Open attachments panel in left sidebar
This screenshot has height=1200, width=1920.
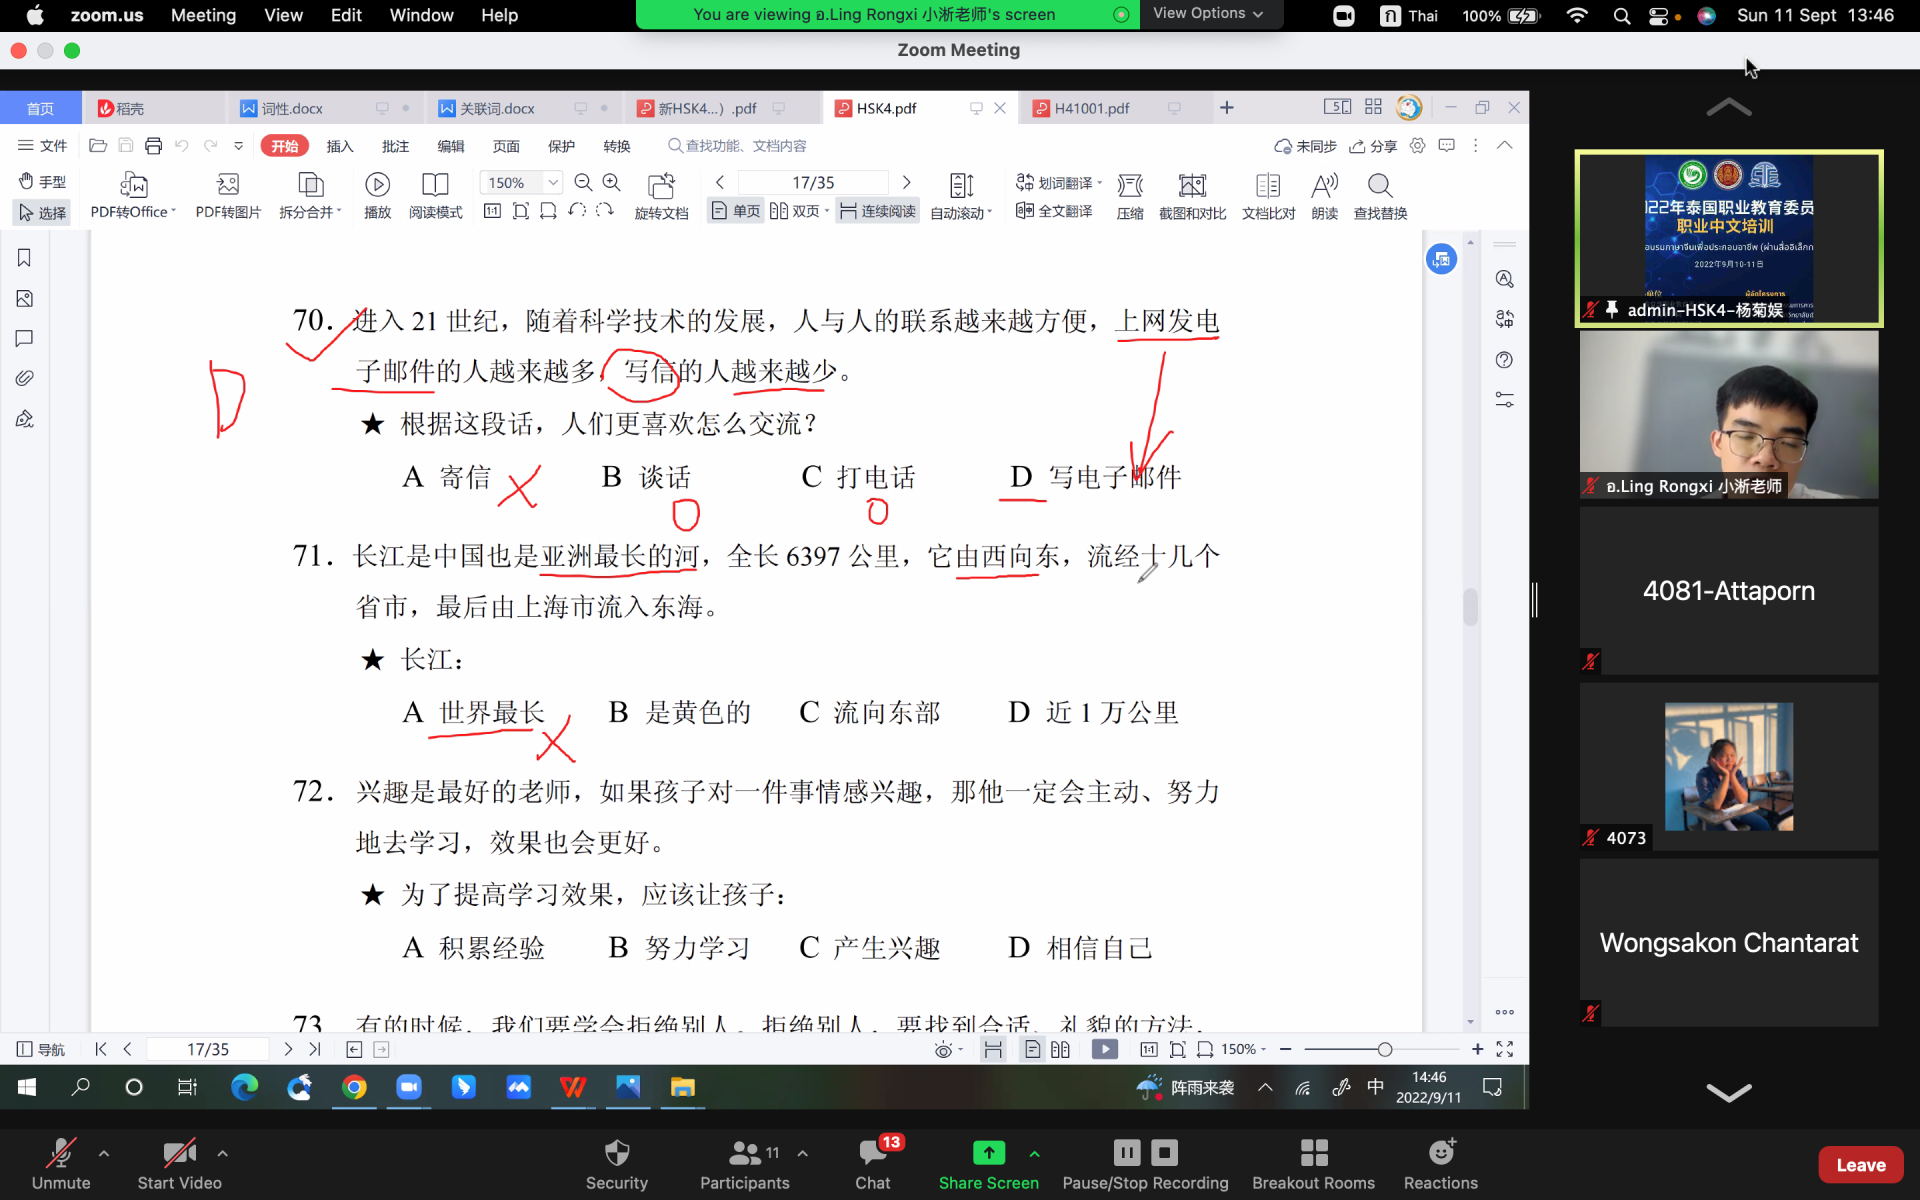pyautogui.click(x=25, y=378)
